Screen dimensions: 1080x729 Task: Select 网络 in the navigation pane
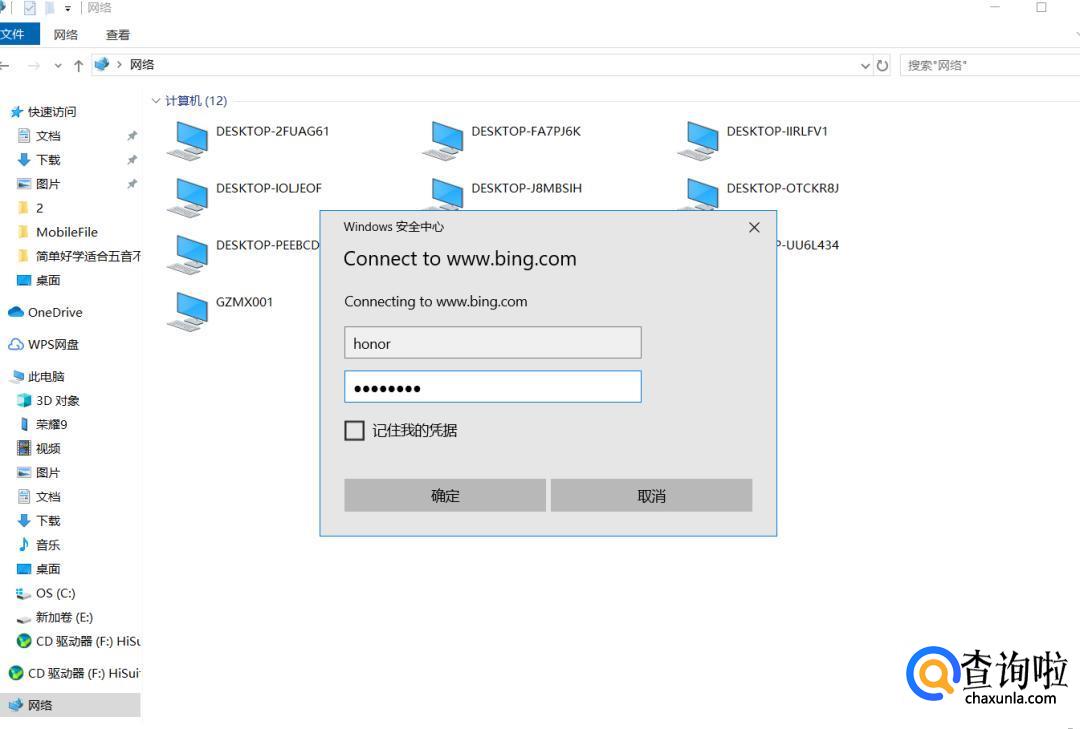pyautogui.click(x=70, y=705)
